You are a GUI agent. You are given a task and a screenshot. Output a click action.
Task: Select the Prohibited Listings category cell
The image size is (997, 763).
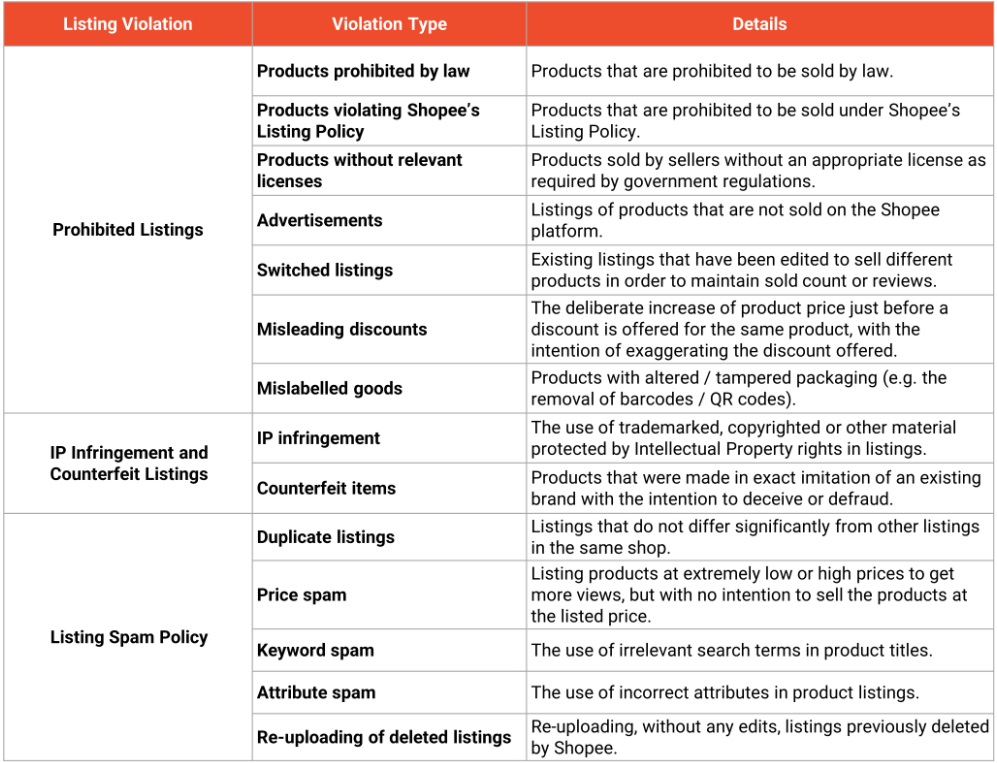tap(128, 230)
